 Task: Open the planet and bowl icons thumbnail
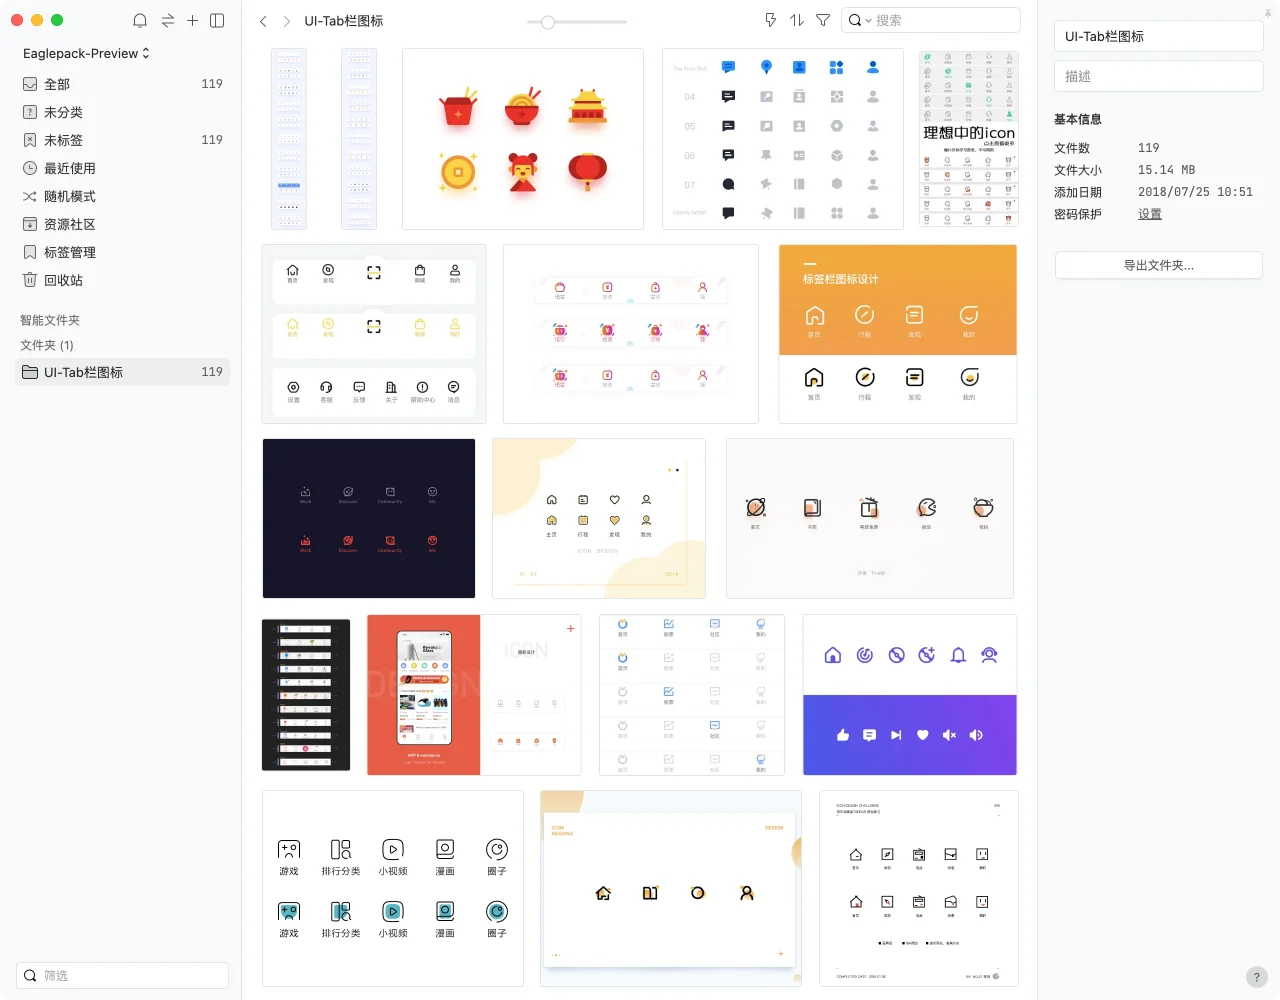tap(870, 518)
